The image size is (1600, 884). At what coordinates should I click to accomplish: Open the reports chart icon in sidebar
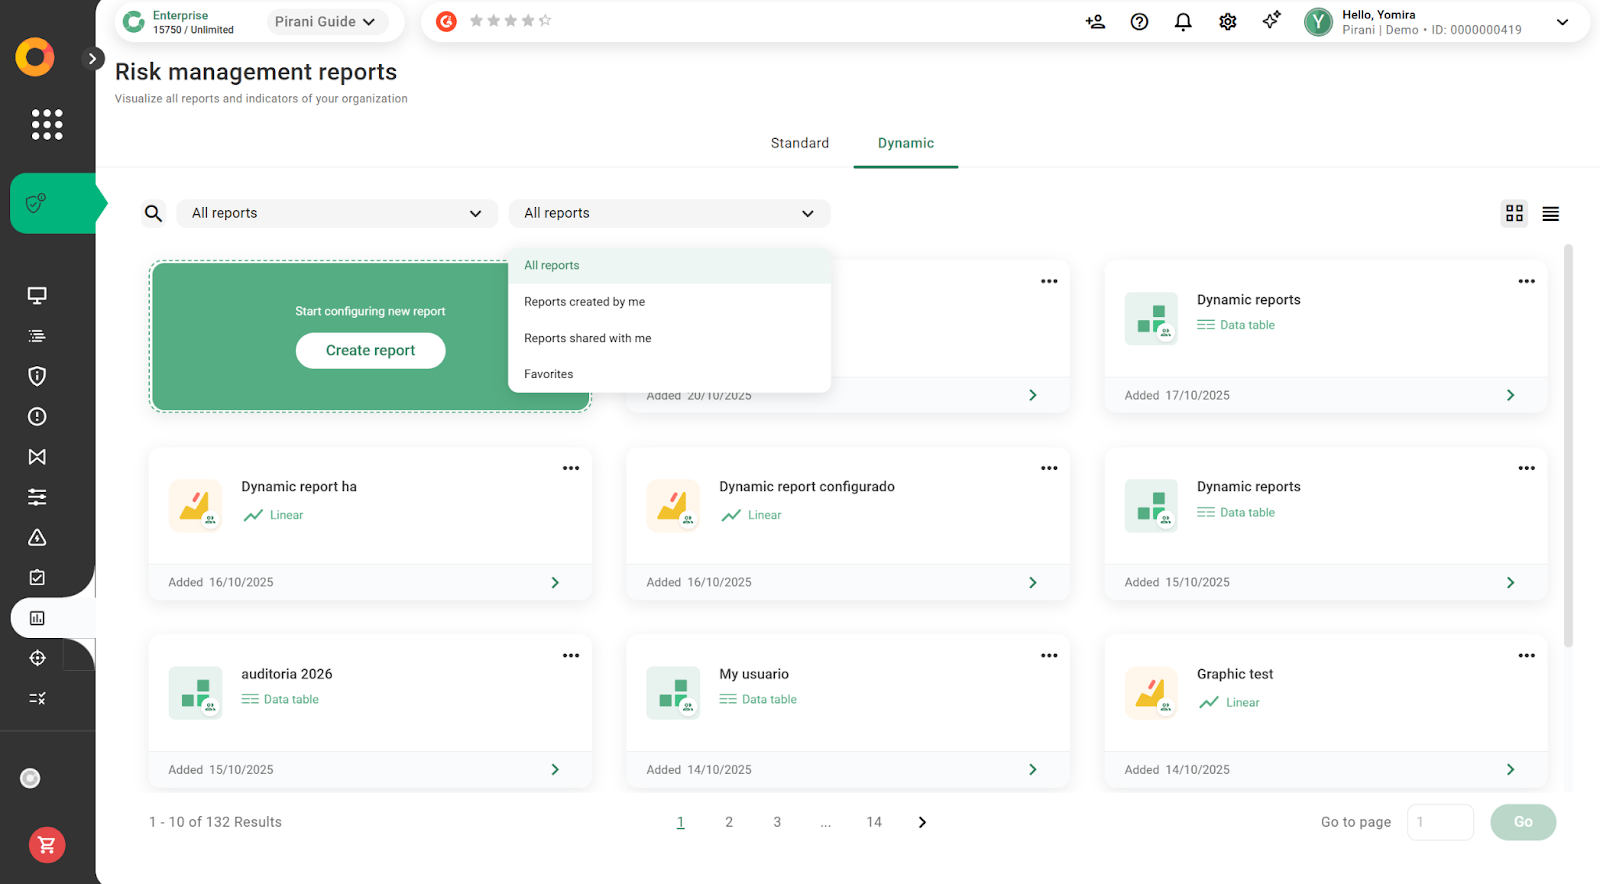pyautogui.click(x=37, y=618)
